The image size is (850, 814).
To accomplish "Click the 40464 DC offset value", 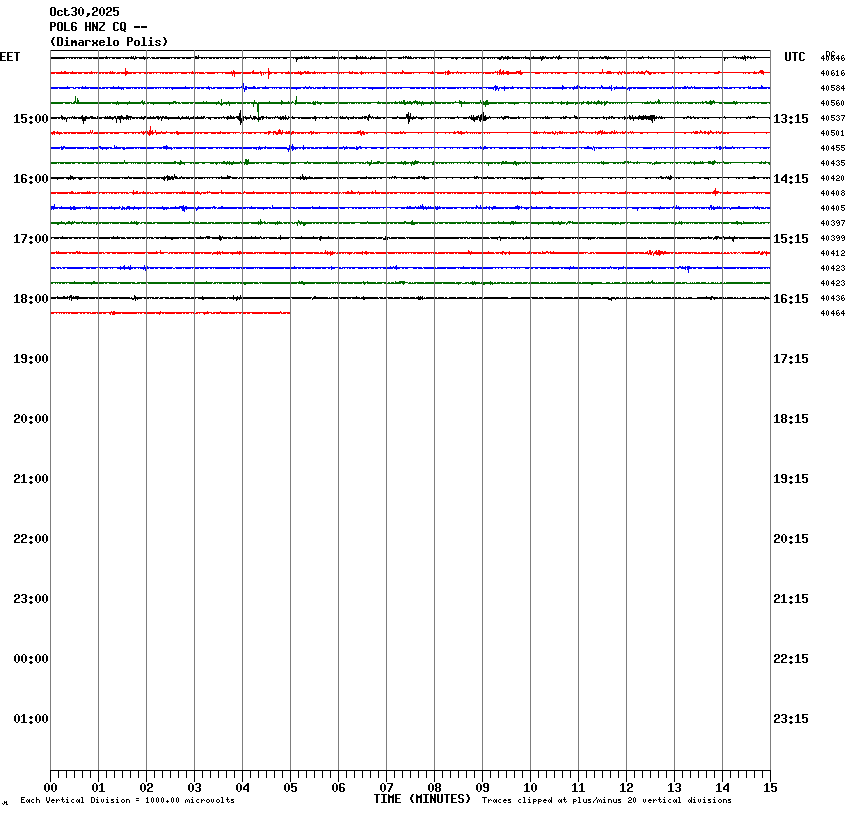I will pyautogui.click(x=832, y=313).
